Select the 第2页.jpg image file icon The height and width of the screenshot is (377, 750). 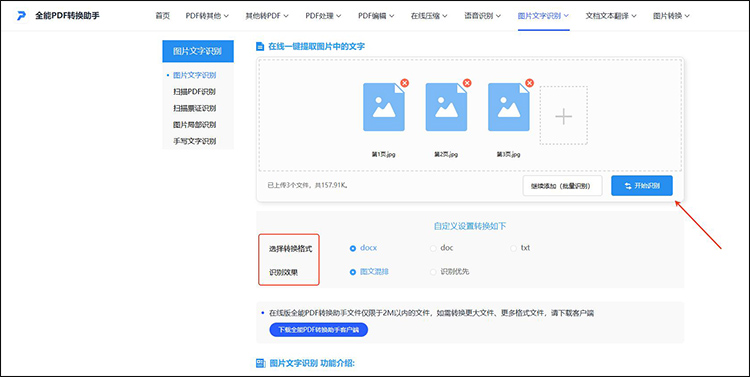click(446, 107)
